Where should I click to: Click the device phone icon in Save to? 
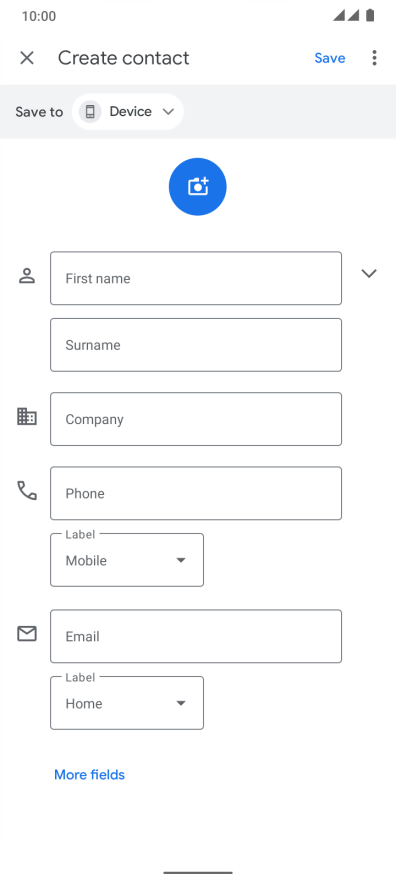(x=90, y=112)
